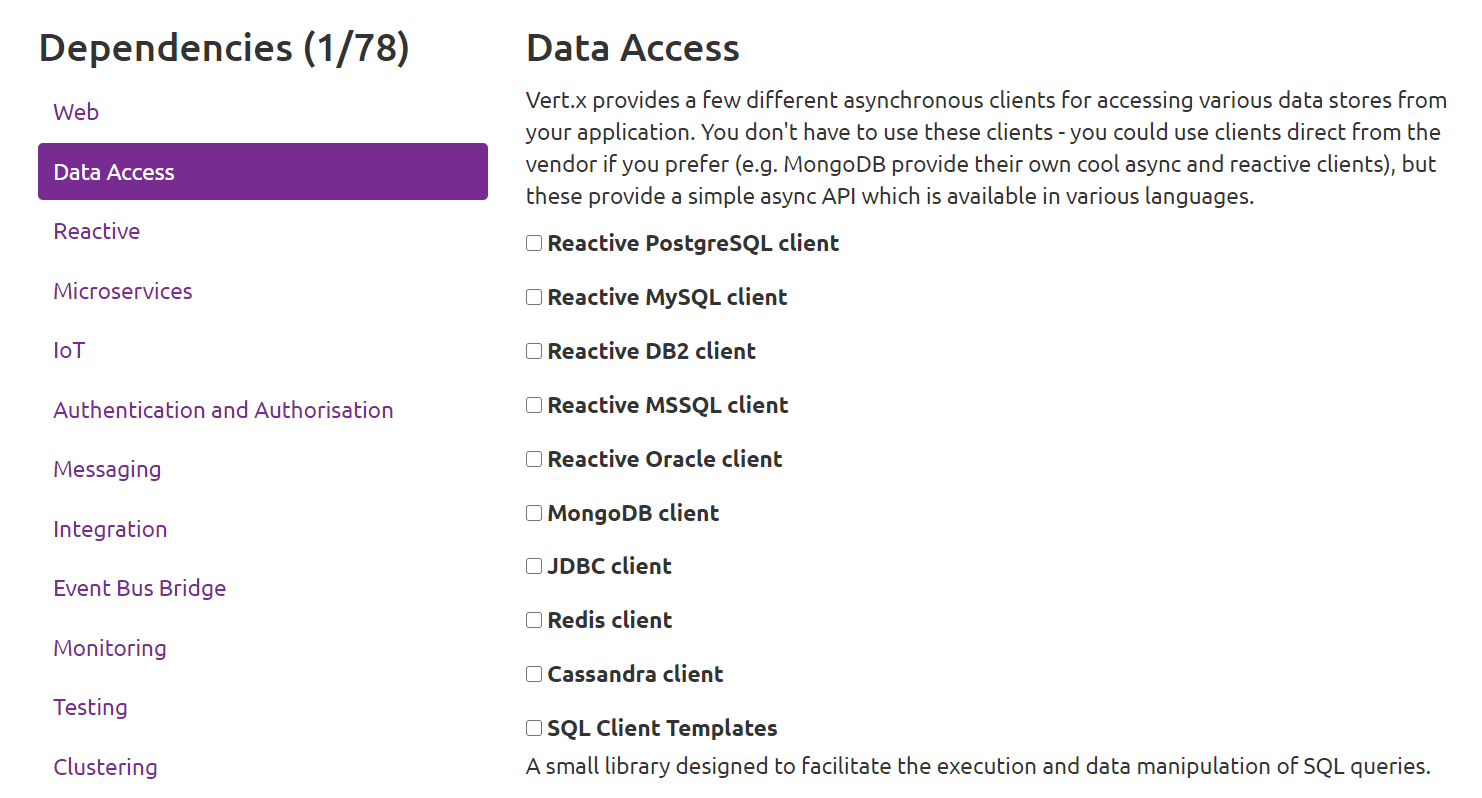This screenshot has width=1482, height=798.
Task: Enable the Reactive PostgreSQL client checkbox
Action: 534,243
